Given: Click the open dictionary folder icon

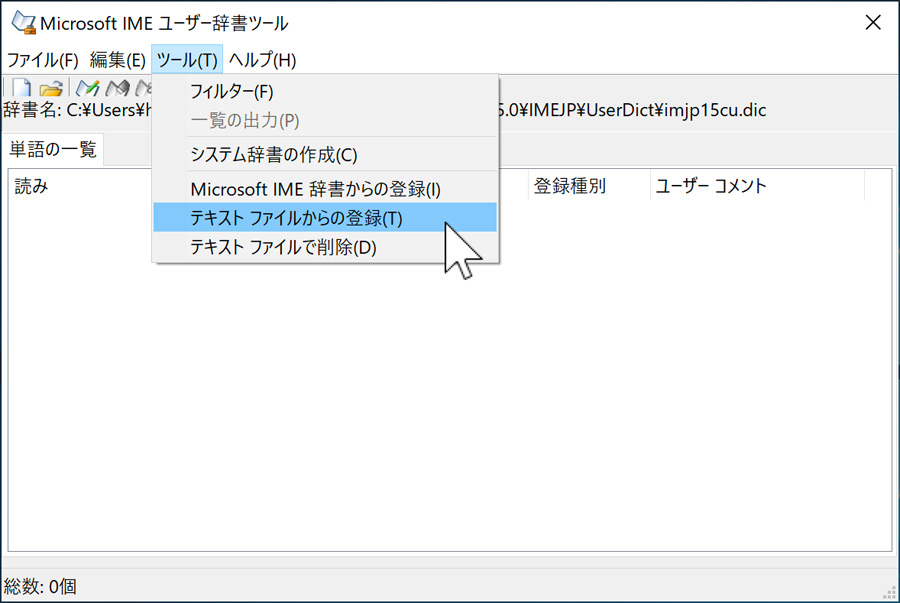Looking at the screenshot, I should coord(51,88).
